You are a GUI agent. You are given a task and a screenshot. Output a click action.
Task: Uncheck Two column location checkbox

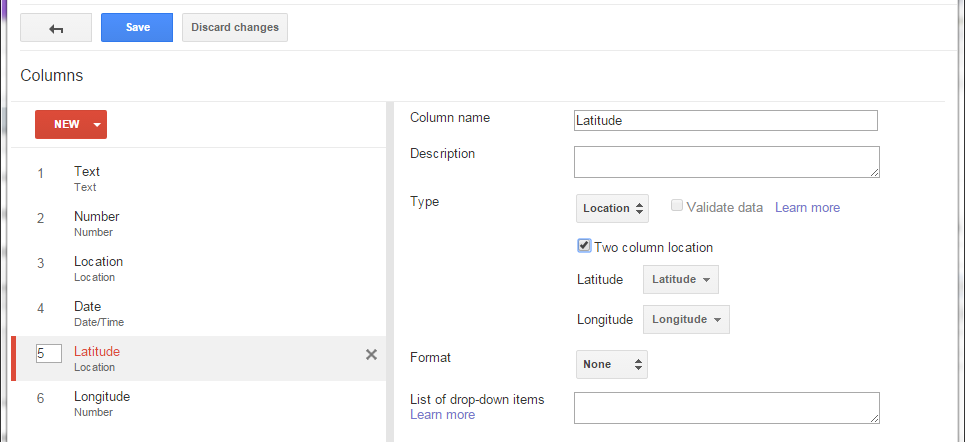click(x=585, y=246)
